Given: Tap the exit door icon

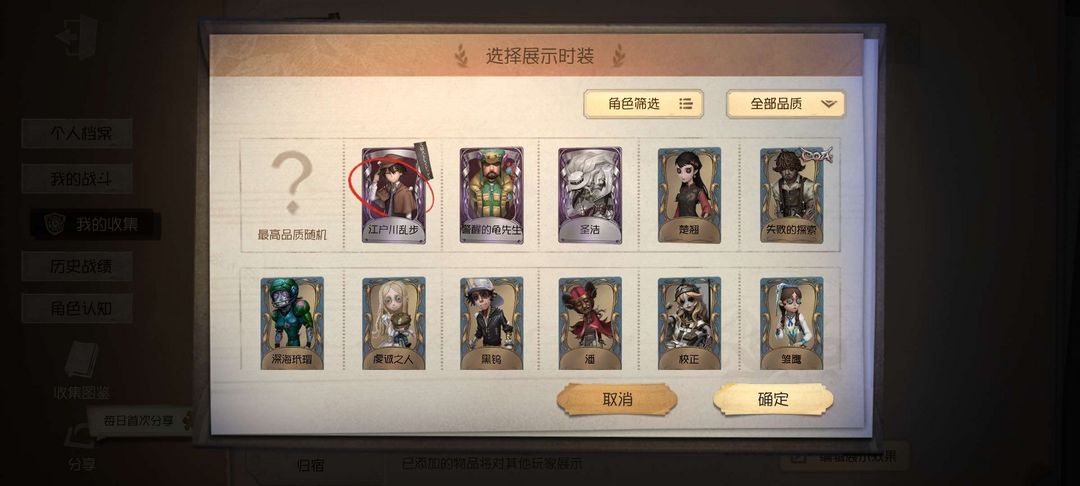Looking at the screenshot, I should [77, 38].
